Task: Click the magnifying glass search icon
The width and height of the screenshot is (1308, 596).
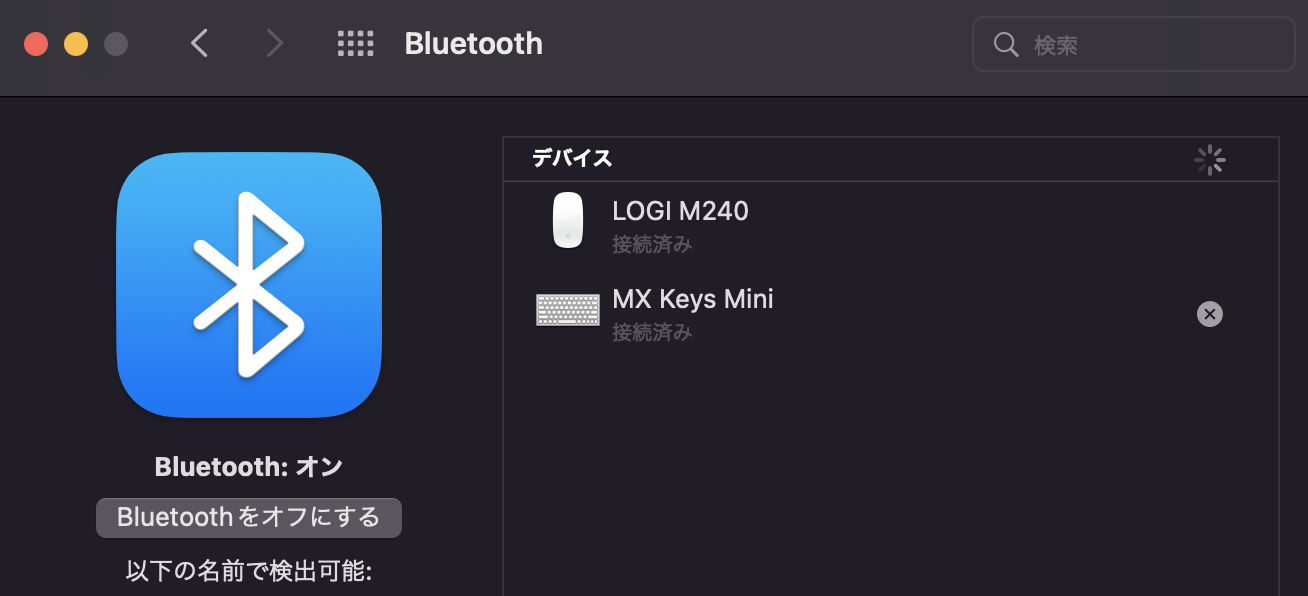Action: (x=1005, y=44)
